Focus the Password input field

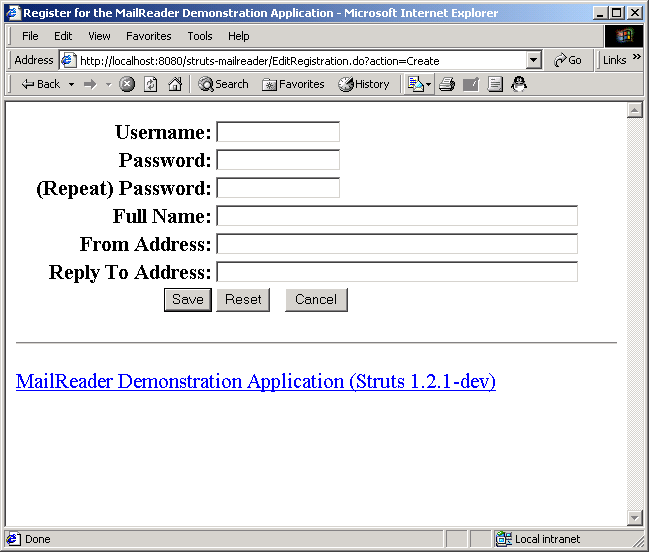[278, 160]
